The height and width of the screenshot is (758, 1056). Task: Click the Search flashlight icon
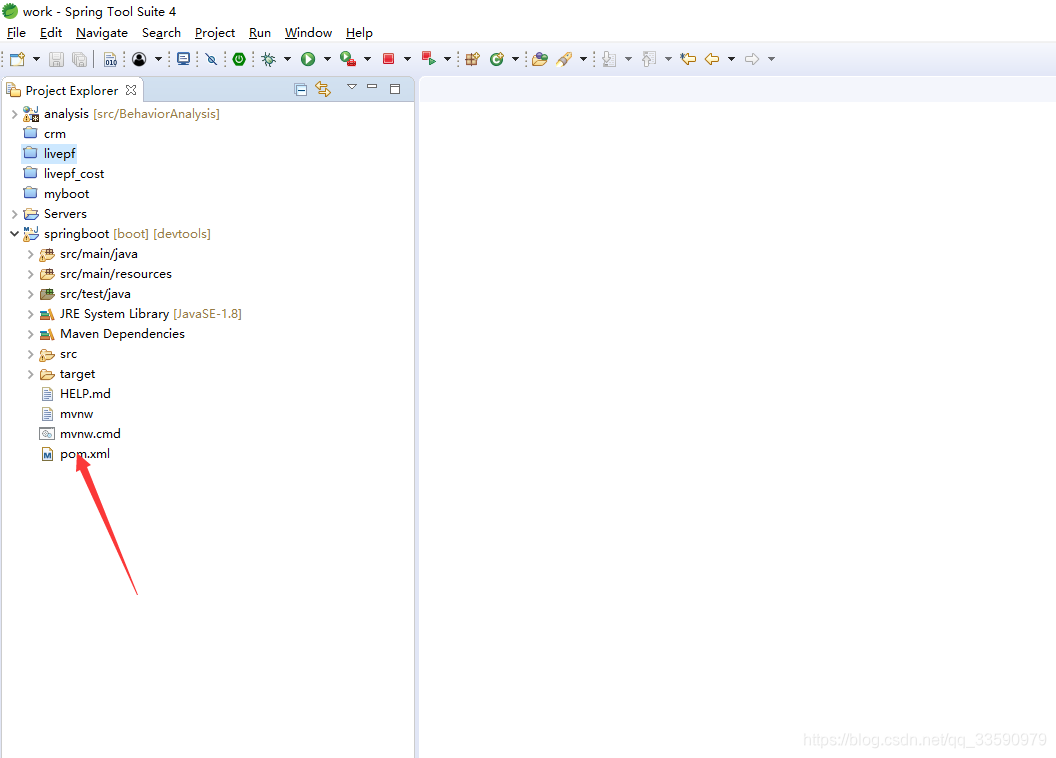coord(564,59)
